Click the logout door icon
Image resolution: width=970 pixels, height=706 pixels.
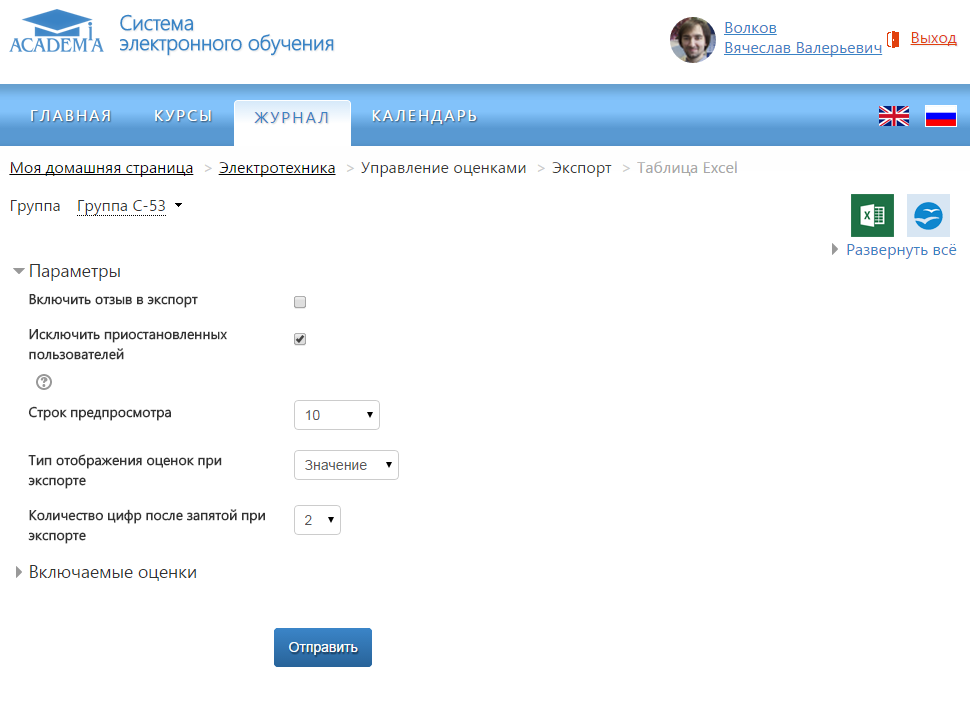(894, 39)
